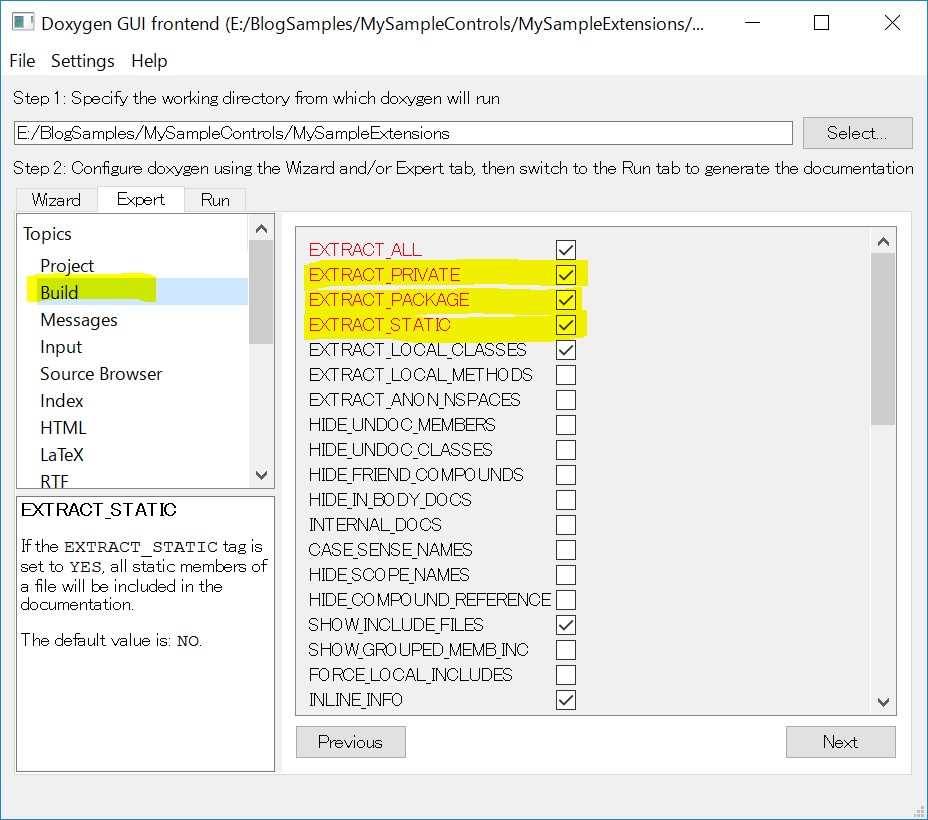Enable the HIDE_IN_BODY_DOCS checkbox
928x820 pixels.
[x=566, y=500]
